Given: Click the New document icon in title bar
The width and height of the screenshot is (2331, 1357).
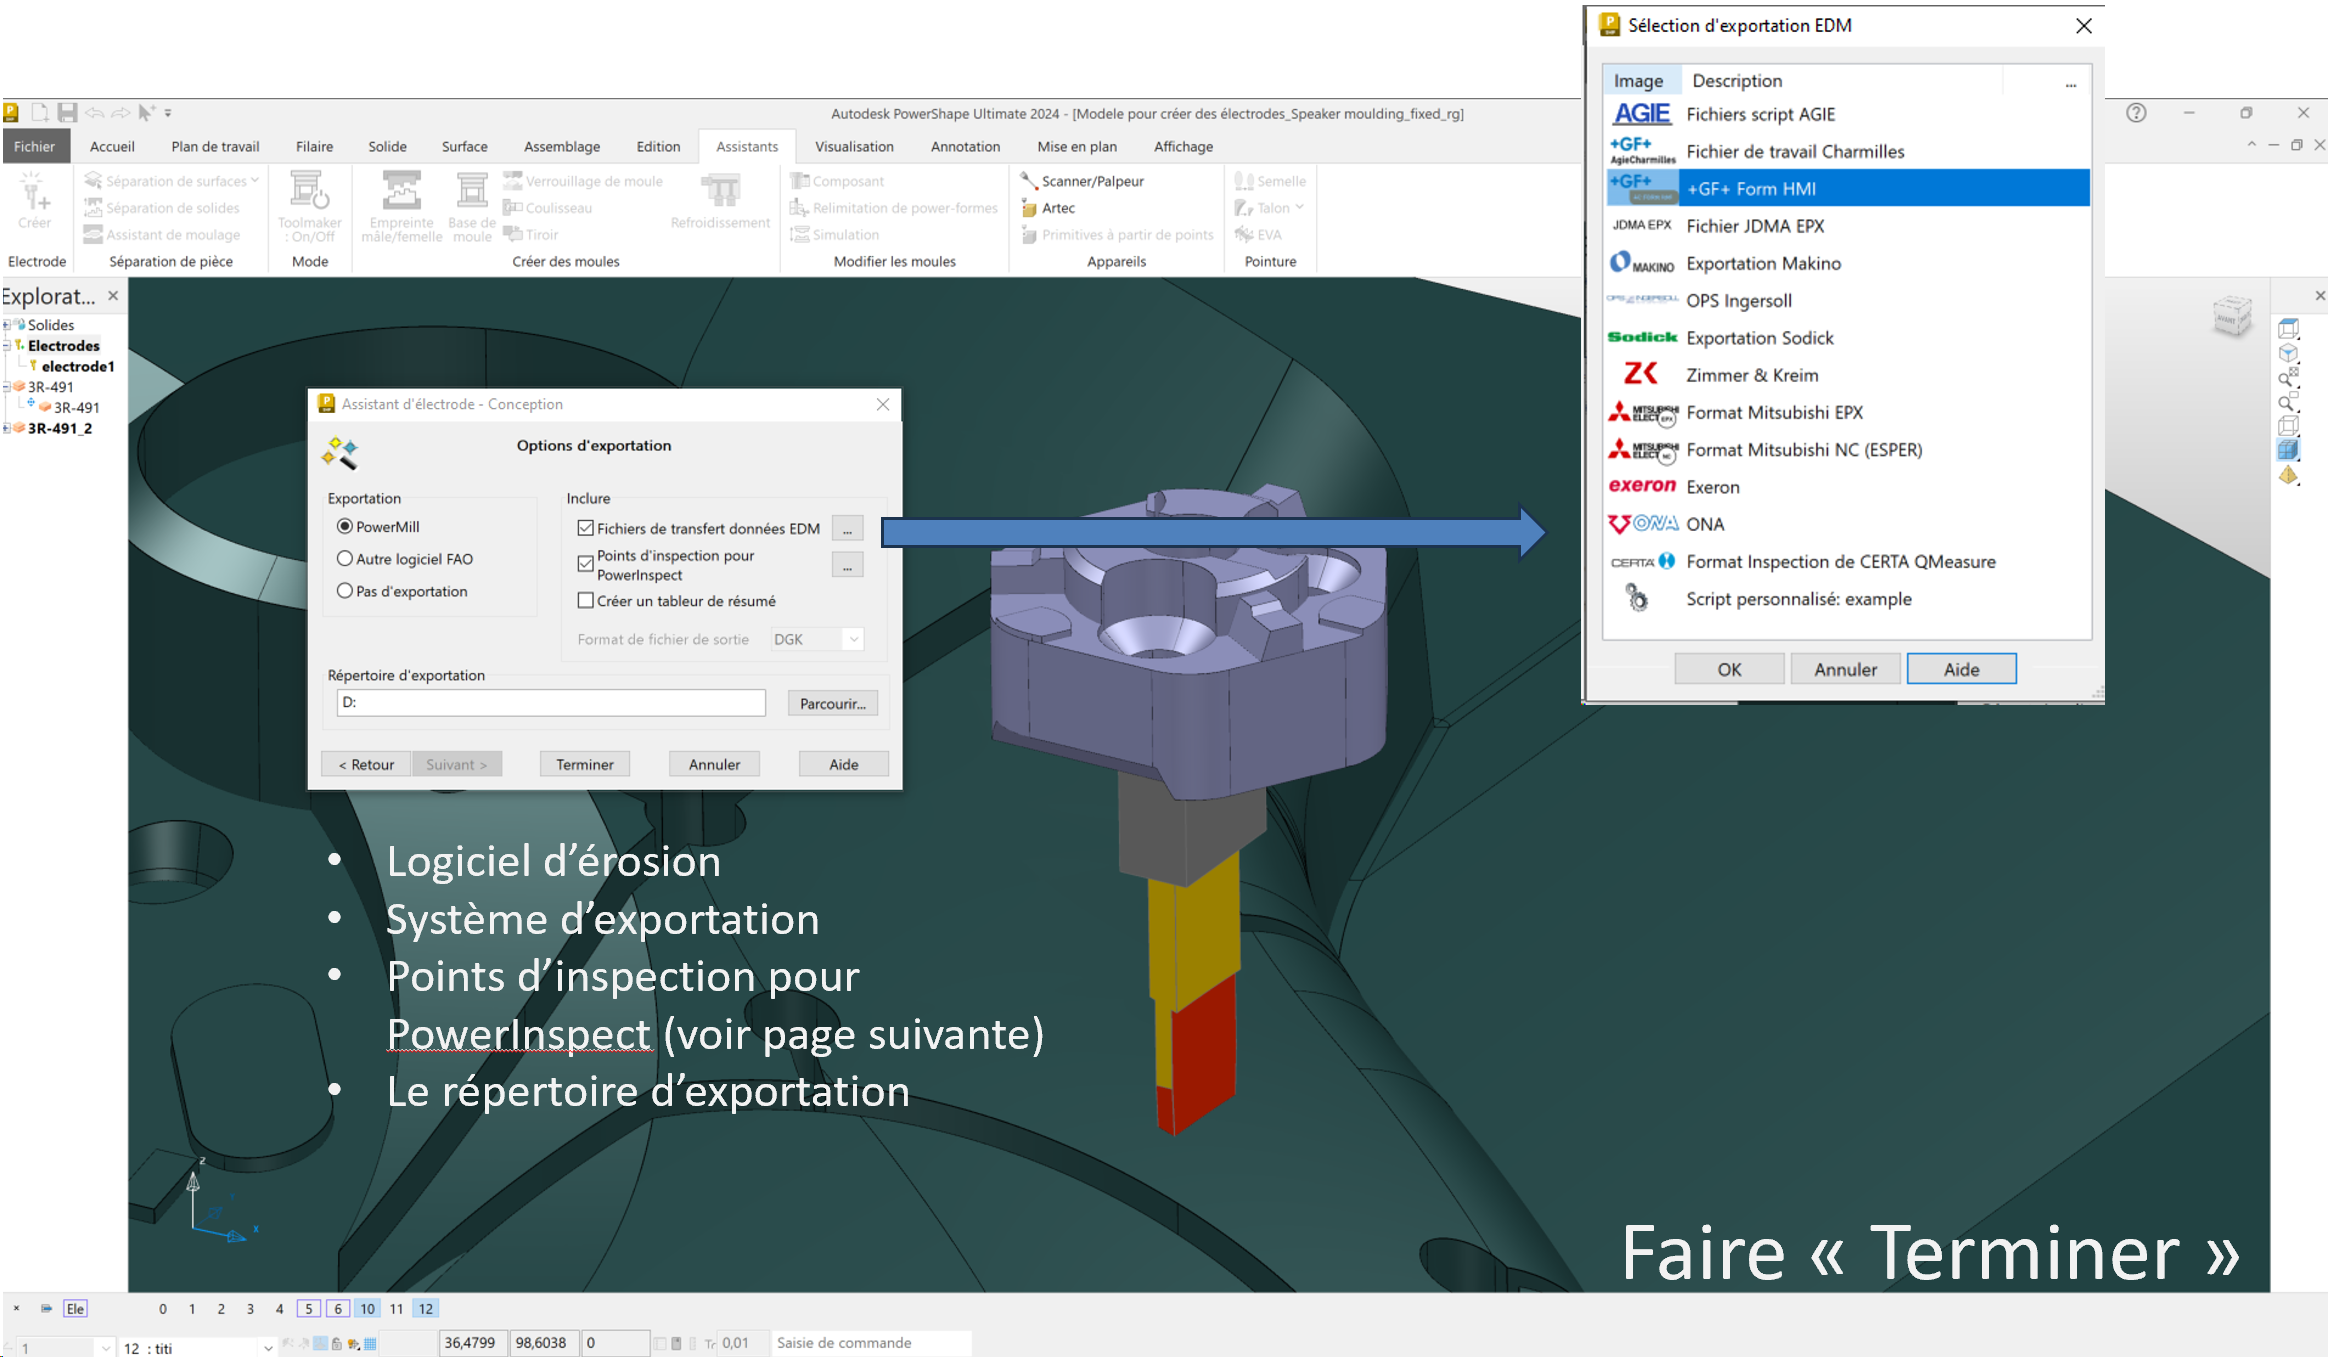Looking at the screenshot, I should pos(40,113).
